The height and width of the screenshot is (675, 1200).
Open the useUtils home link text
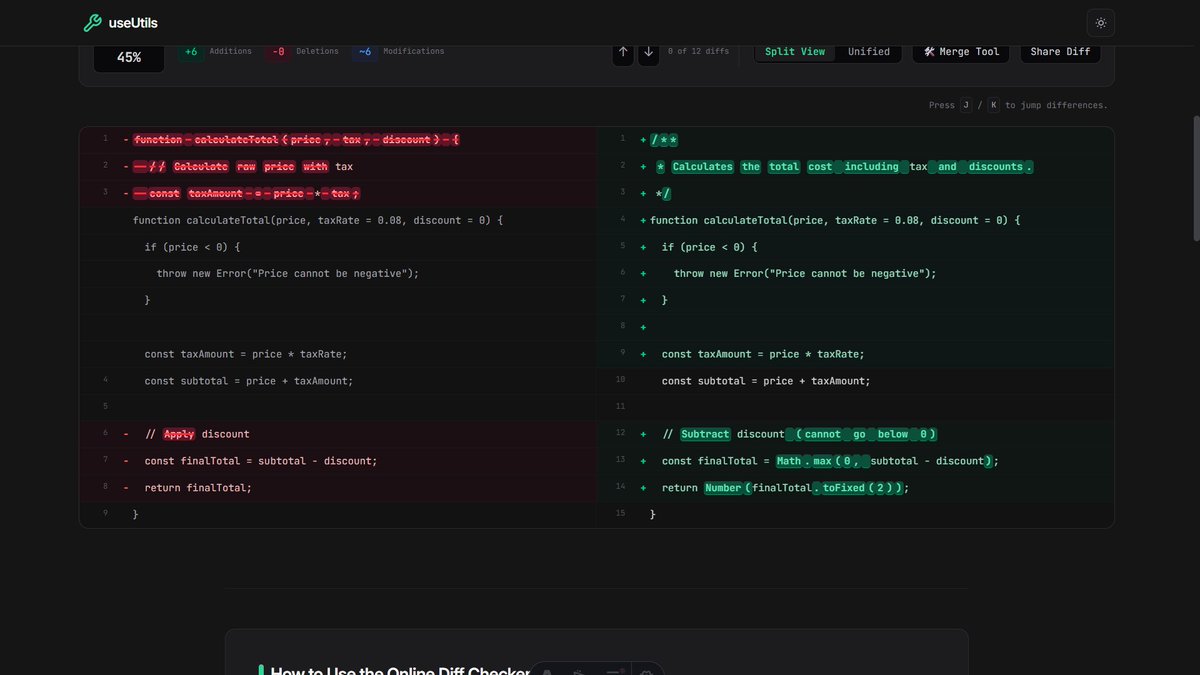pos(133,23)
